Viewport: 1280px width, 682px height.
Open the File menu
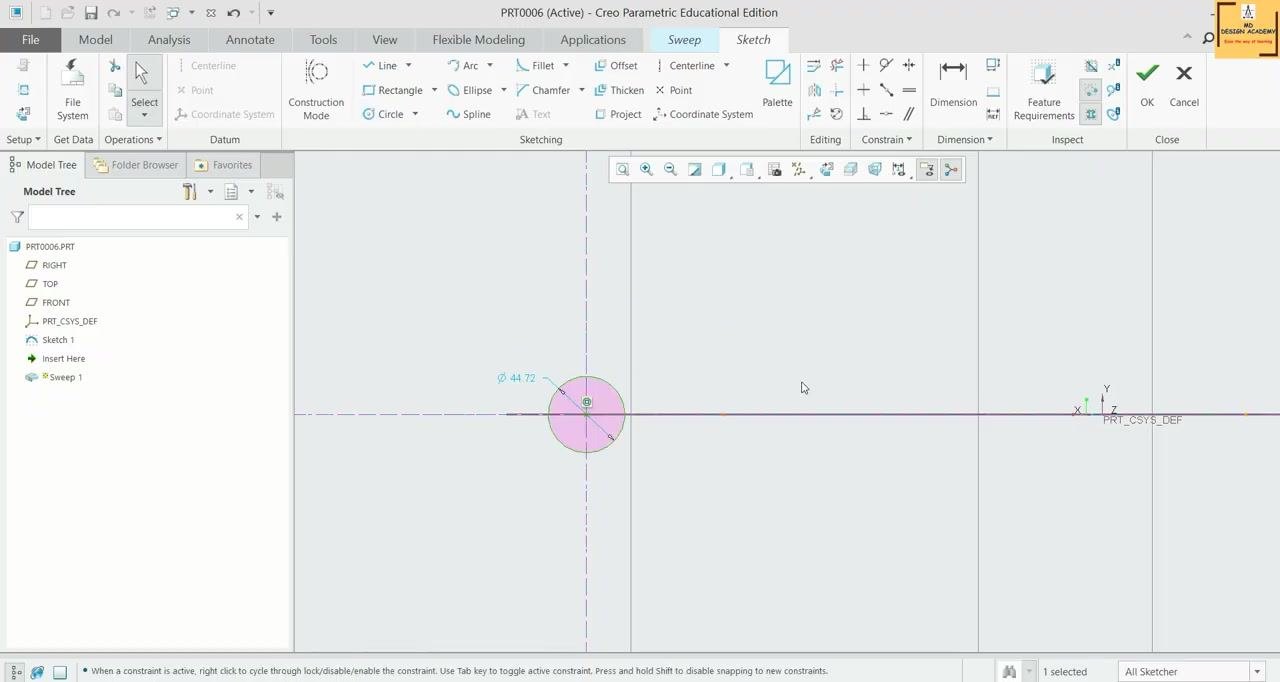click(30, 40)
